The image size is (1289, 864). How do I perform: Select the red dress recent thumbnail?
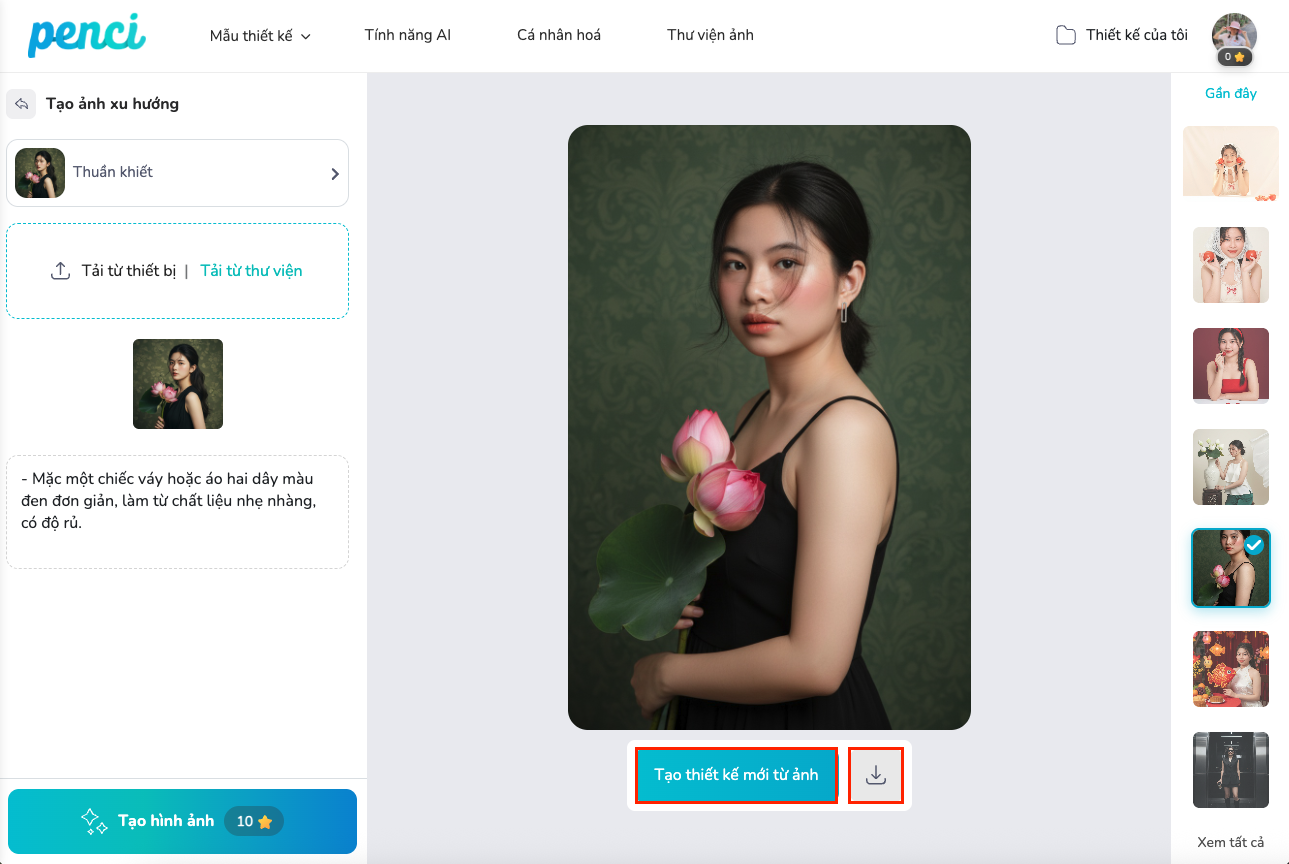pyautogui.click(x=1230, y=366)
